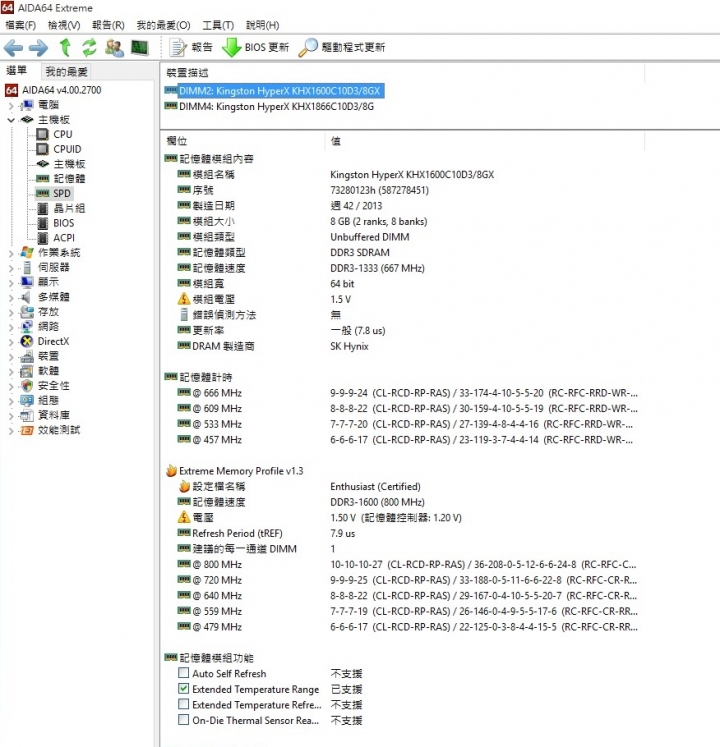Expand the 存放 tree node
Image resolution: width=720 pixels, height=747 pixels.
coord(11,312)
